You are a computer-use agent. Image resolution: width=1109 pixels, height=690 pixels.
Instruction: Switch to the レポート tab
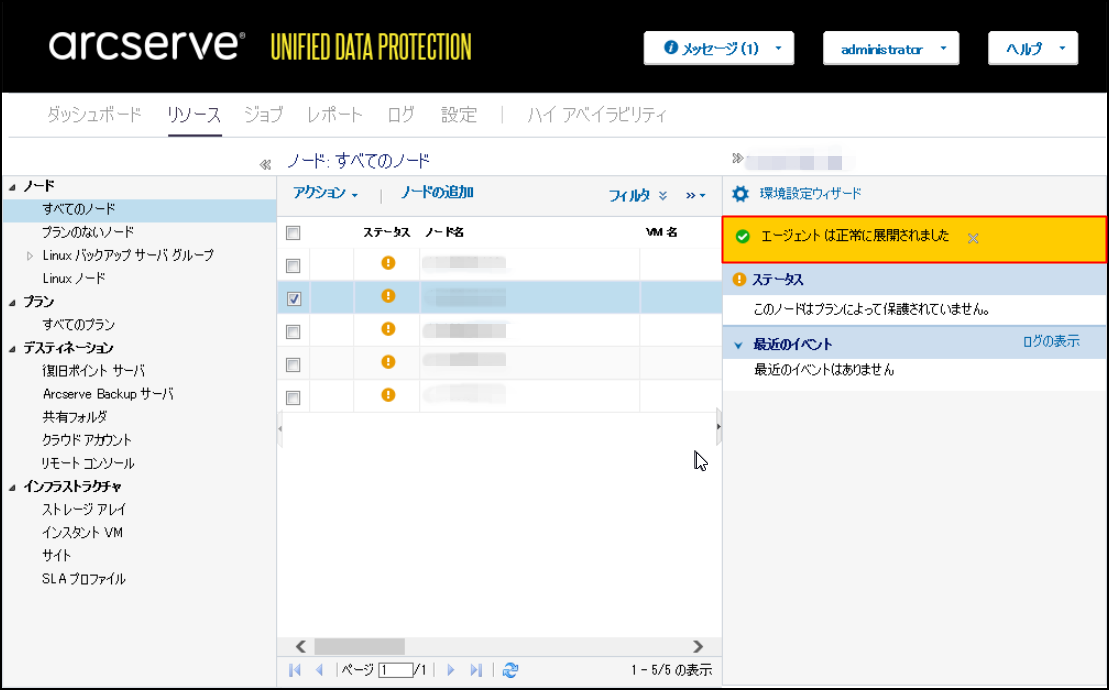335,114
